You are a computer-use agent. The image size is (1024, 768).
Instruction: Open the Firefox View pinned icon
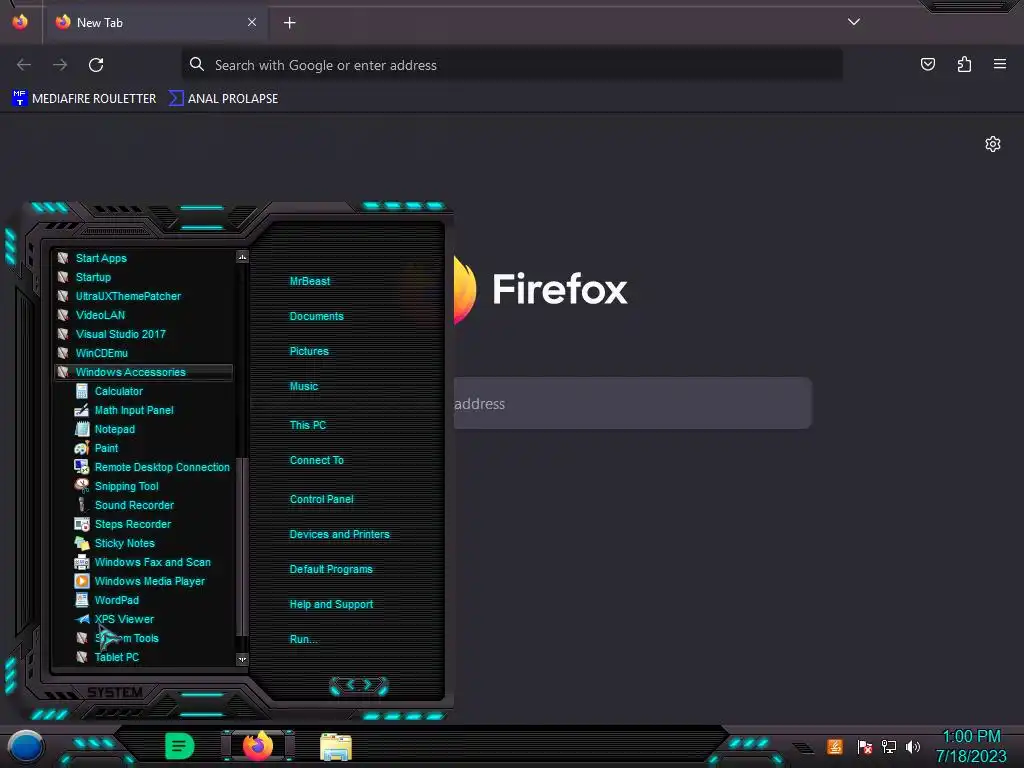[20, 22]
